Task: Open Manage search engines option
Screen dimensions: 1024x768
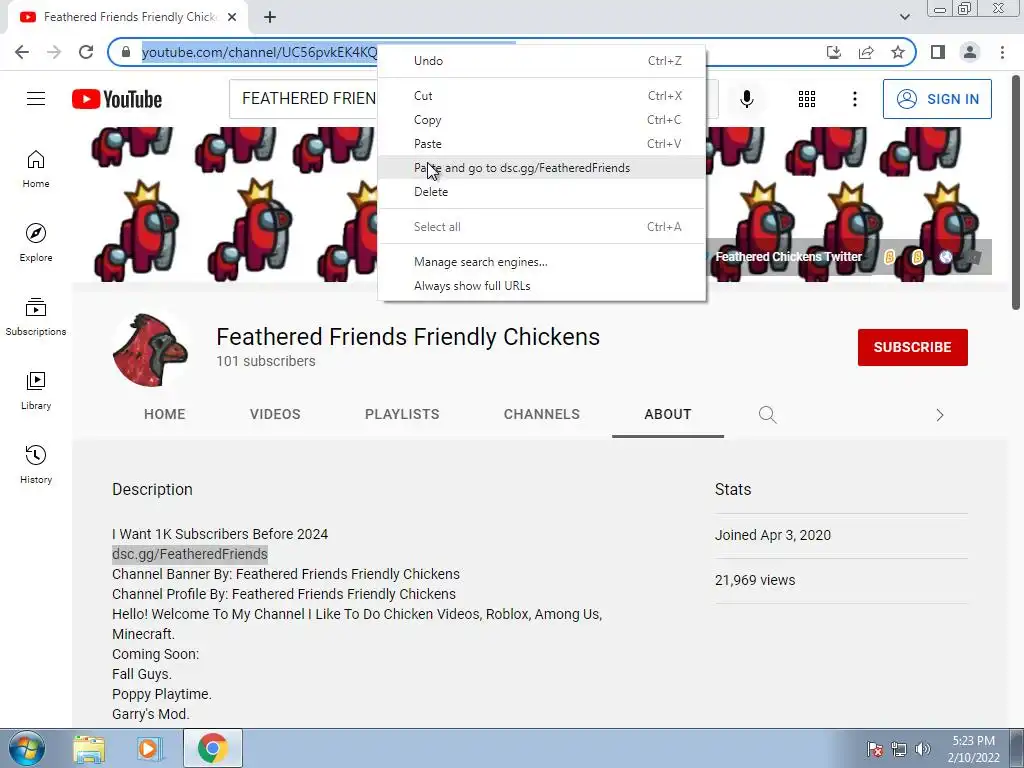Action: pyautogui.click(x=541, y=262)
